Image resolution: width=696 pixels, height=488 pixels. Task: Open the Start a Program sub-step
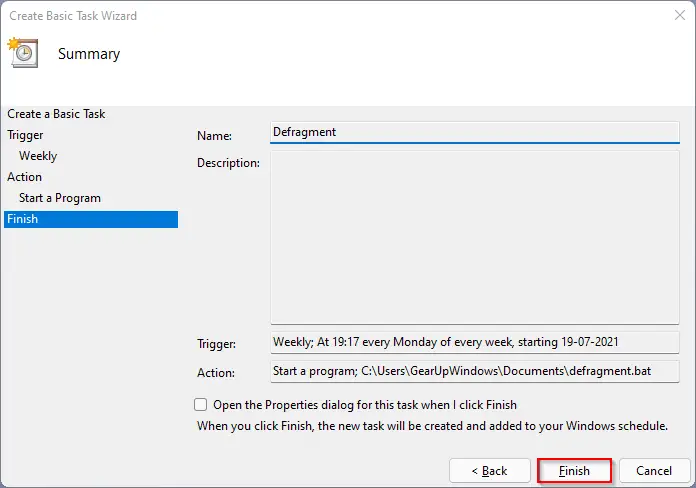pyautogui.click(x=60, y=198)
